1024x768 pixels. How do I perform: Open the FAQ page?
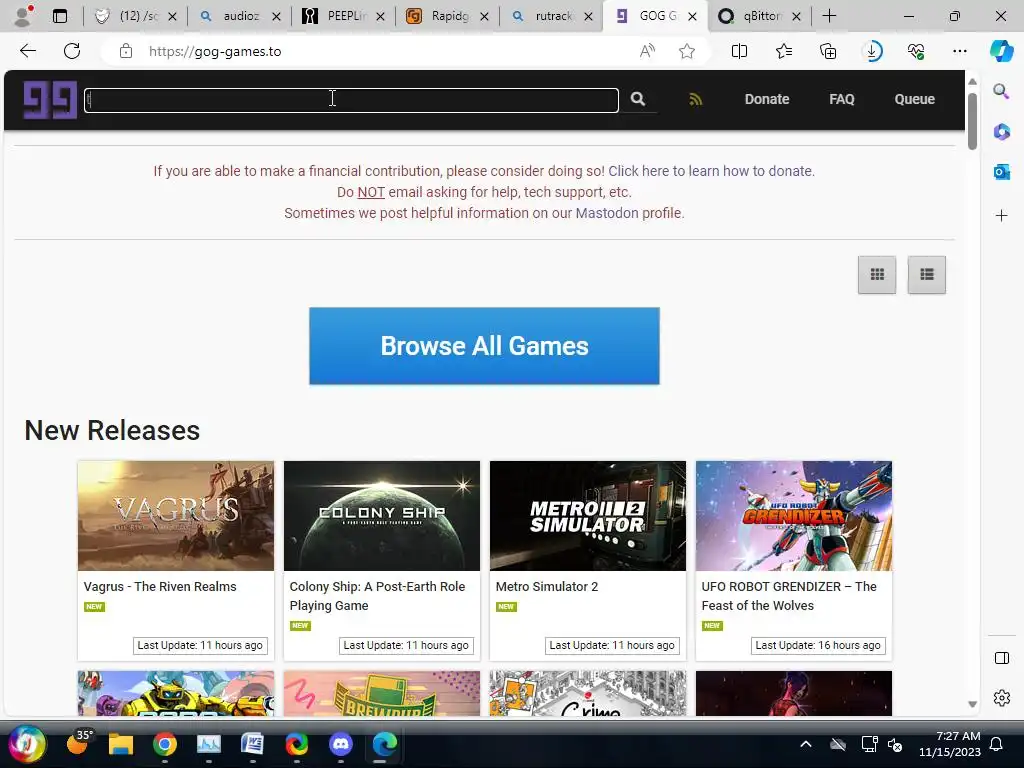pos(841,99)
